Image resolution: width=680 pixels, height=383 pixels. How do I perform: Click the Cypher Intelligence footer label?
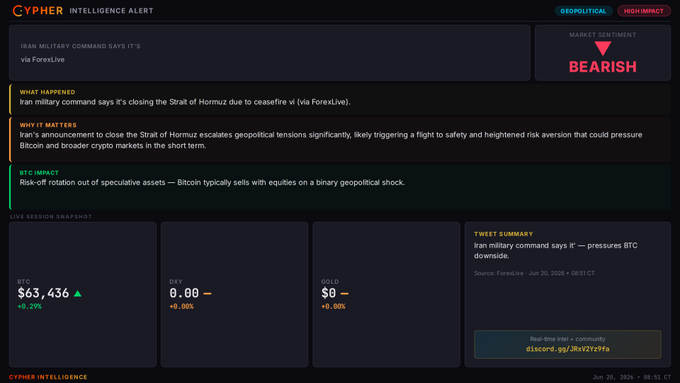[48, 377]
